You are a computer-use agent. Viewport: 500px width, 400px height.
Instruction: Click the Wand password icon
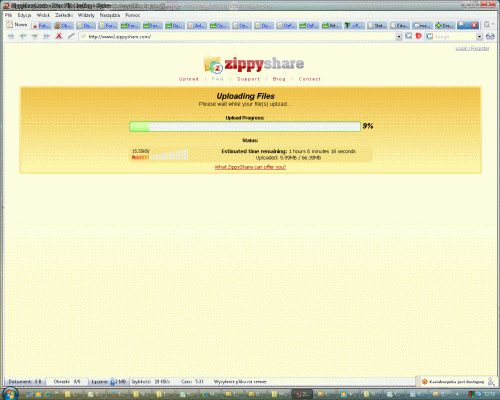[71, 36]
